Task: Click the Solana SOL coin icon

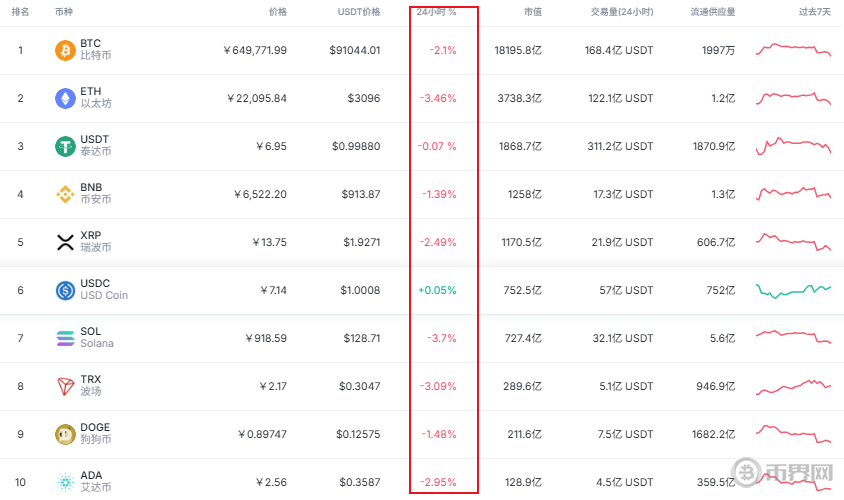Action: (65, 338)
